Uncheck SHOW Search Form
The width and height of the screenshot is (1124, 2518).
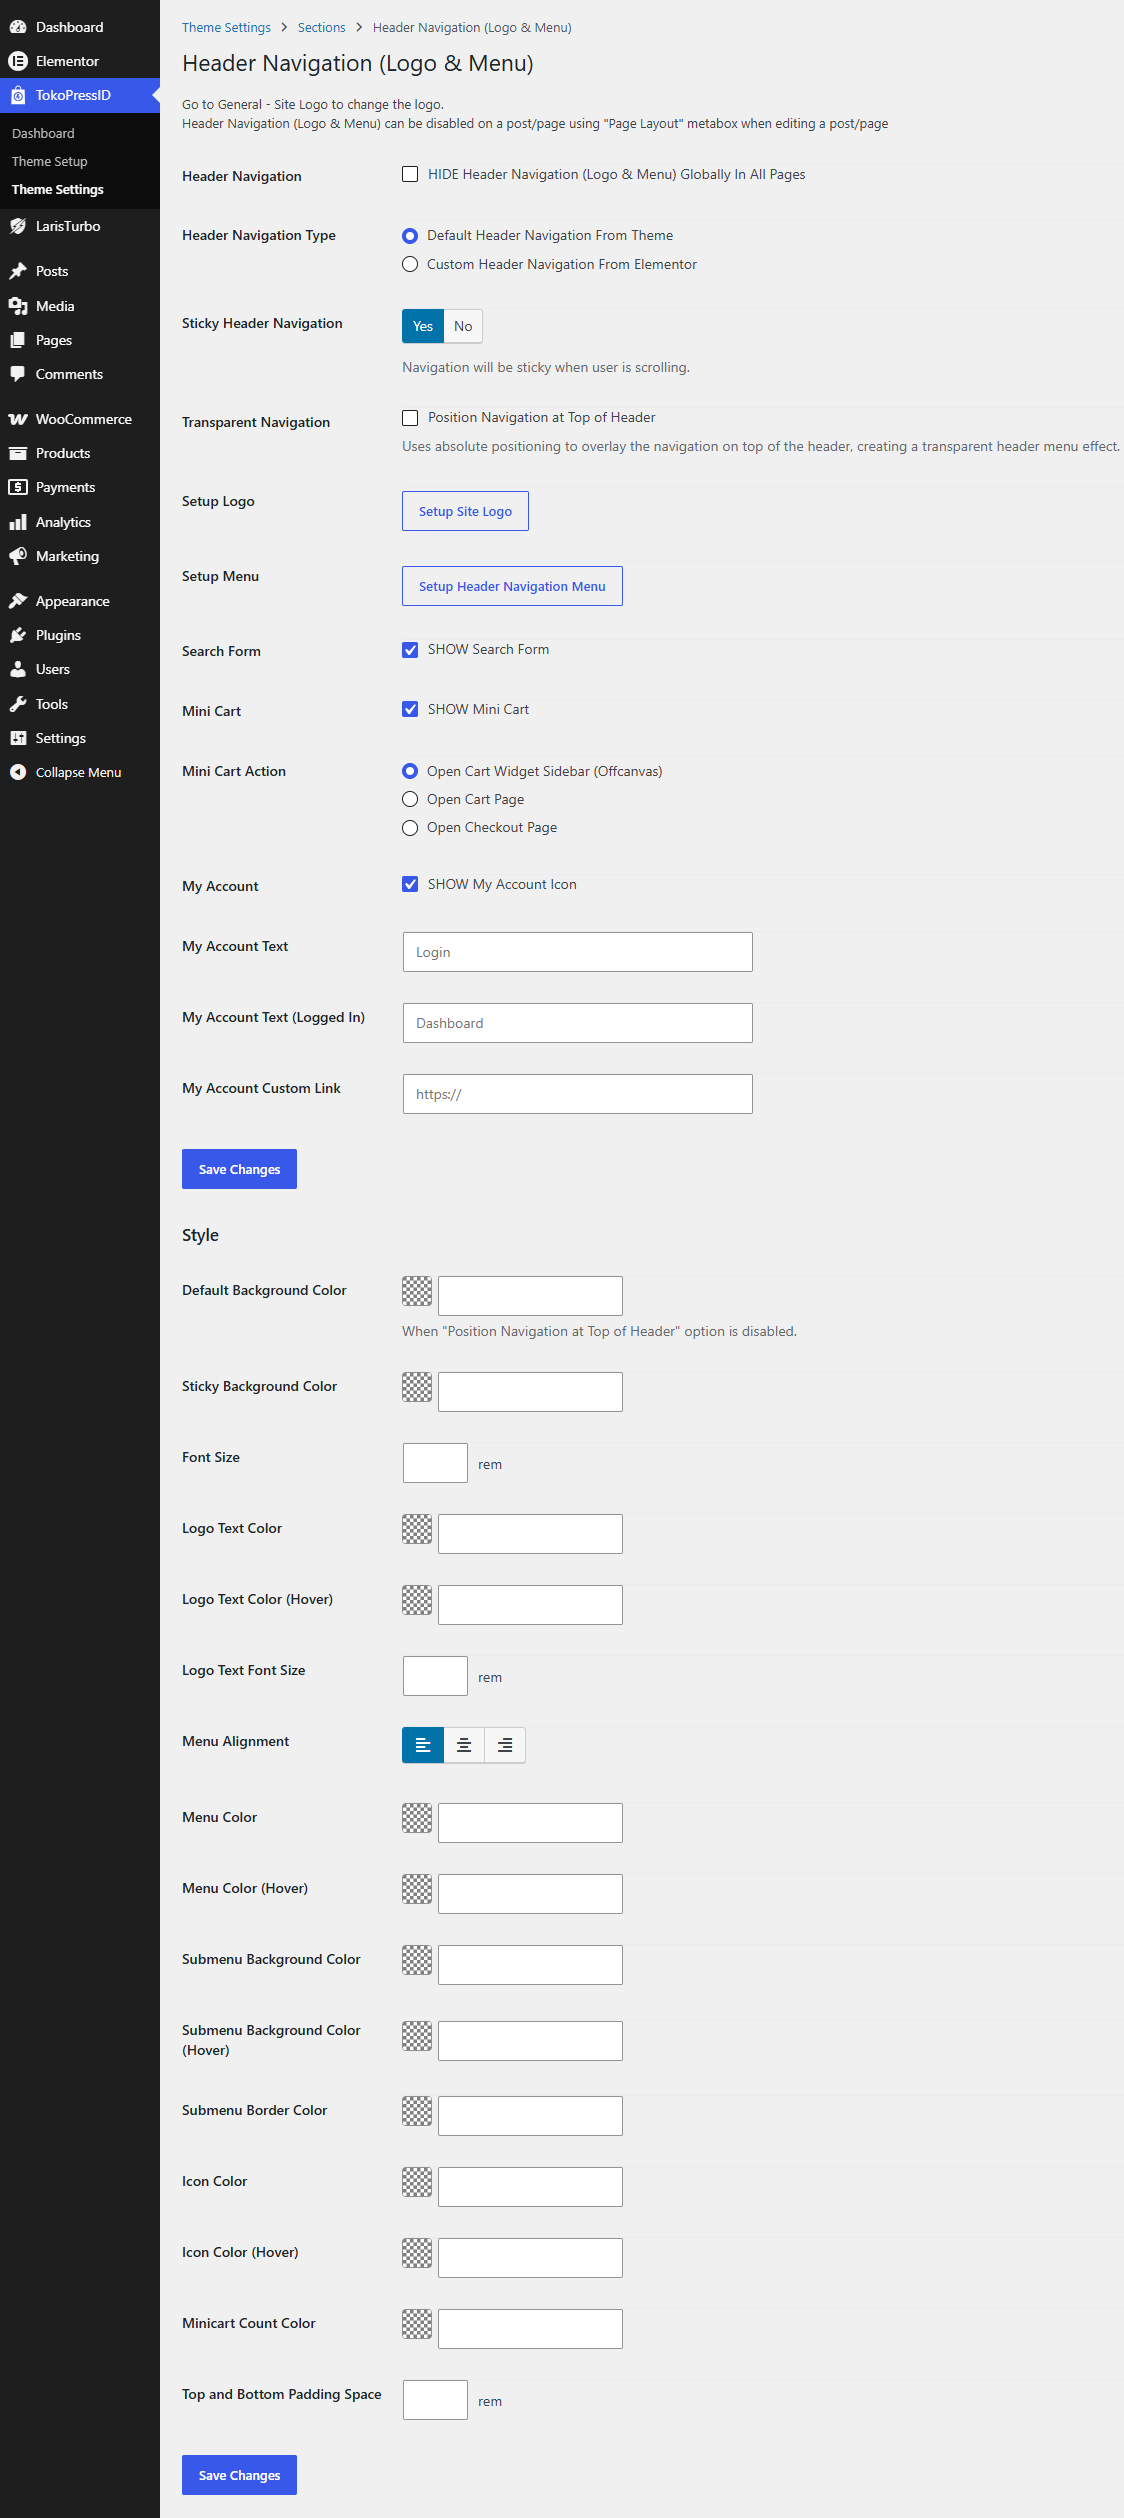410,650
